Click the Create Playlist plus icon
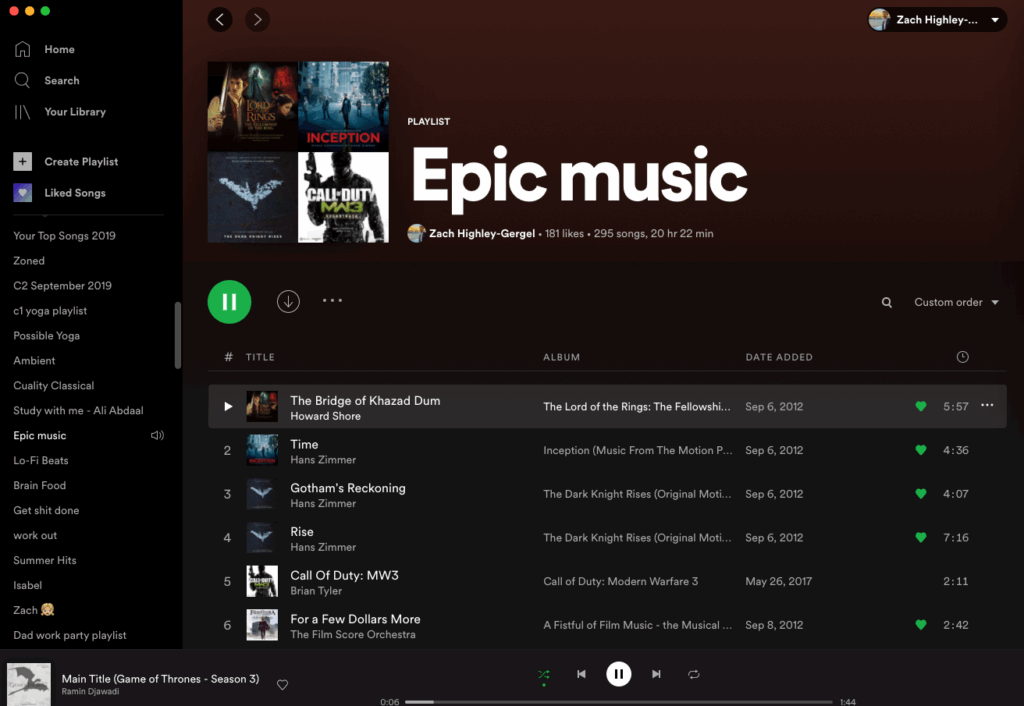Viewport: 1024px width, 706px height. [22, 161]
